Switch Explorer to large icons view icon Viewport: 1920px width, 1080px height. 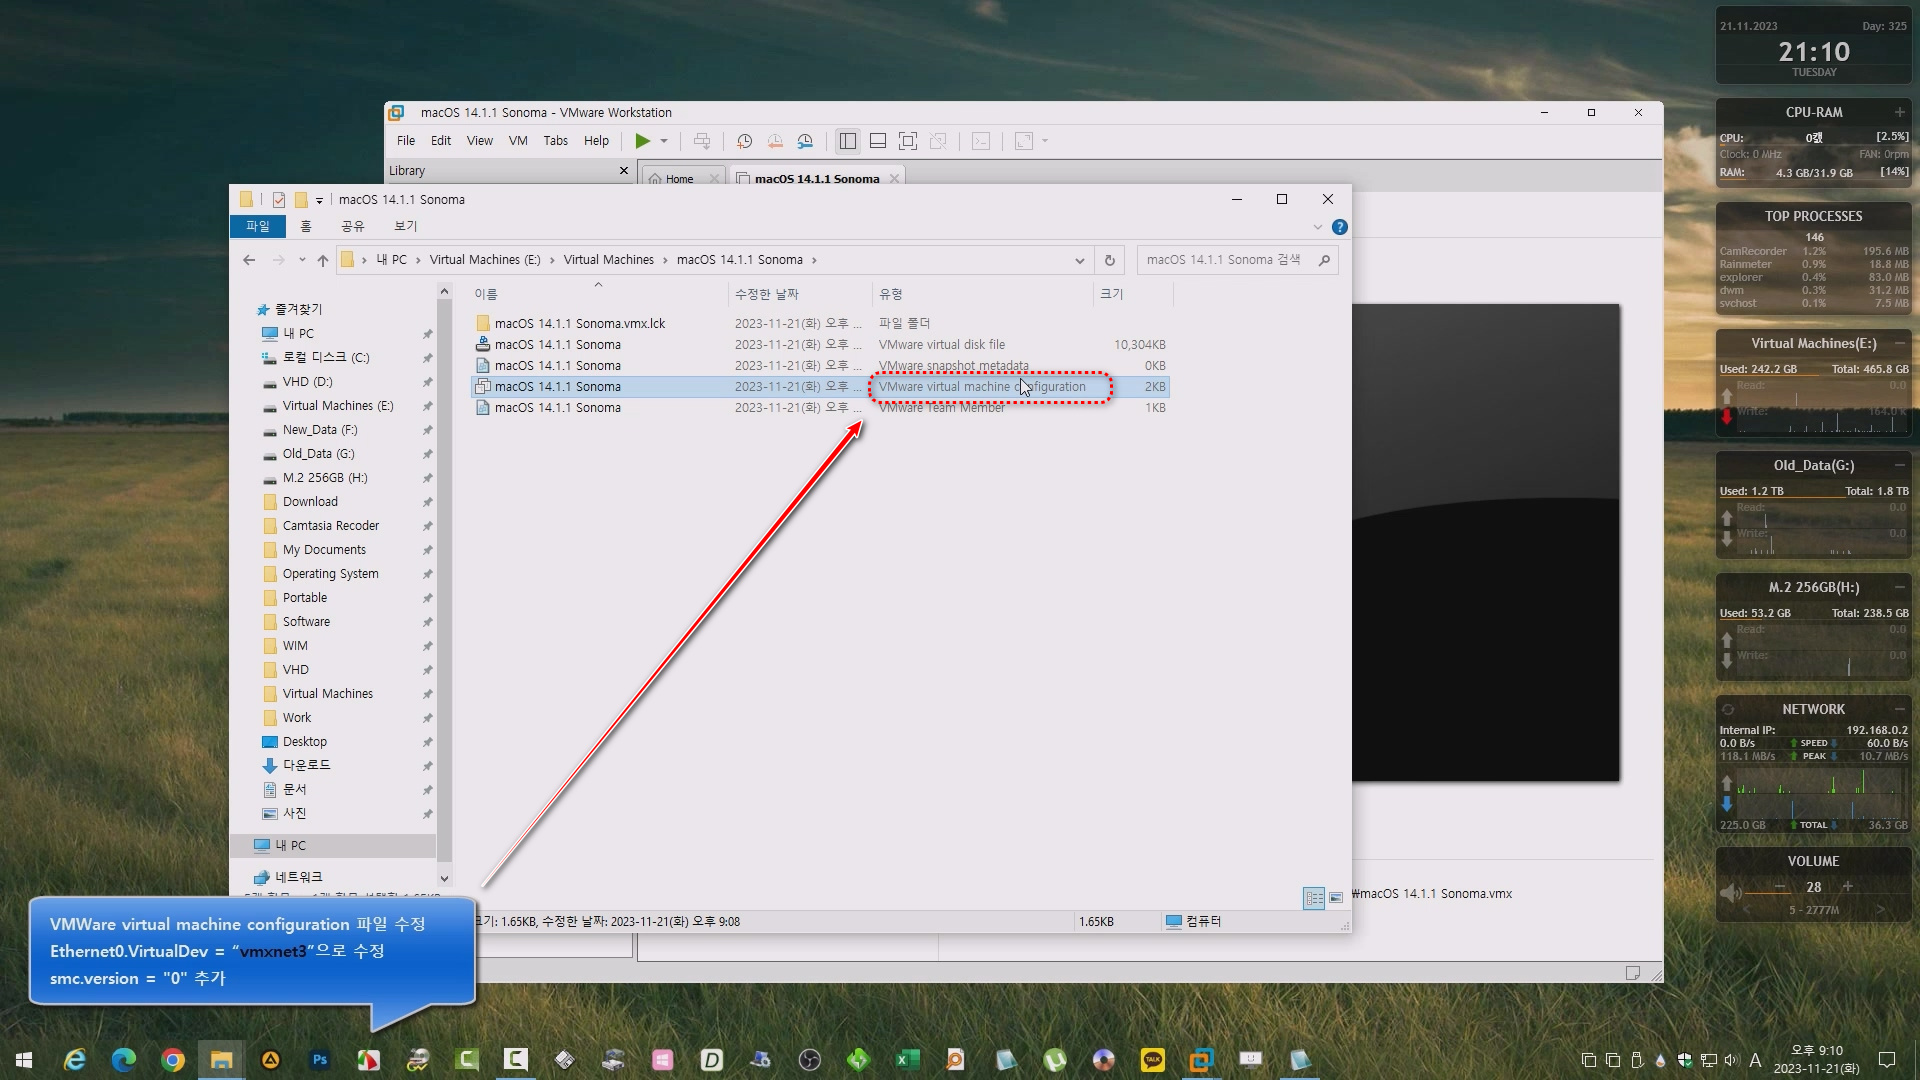coord(1336,898)
